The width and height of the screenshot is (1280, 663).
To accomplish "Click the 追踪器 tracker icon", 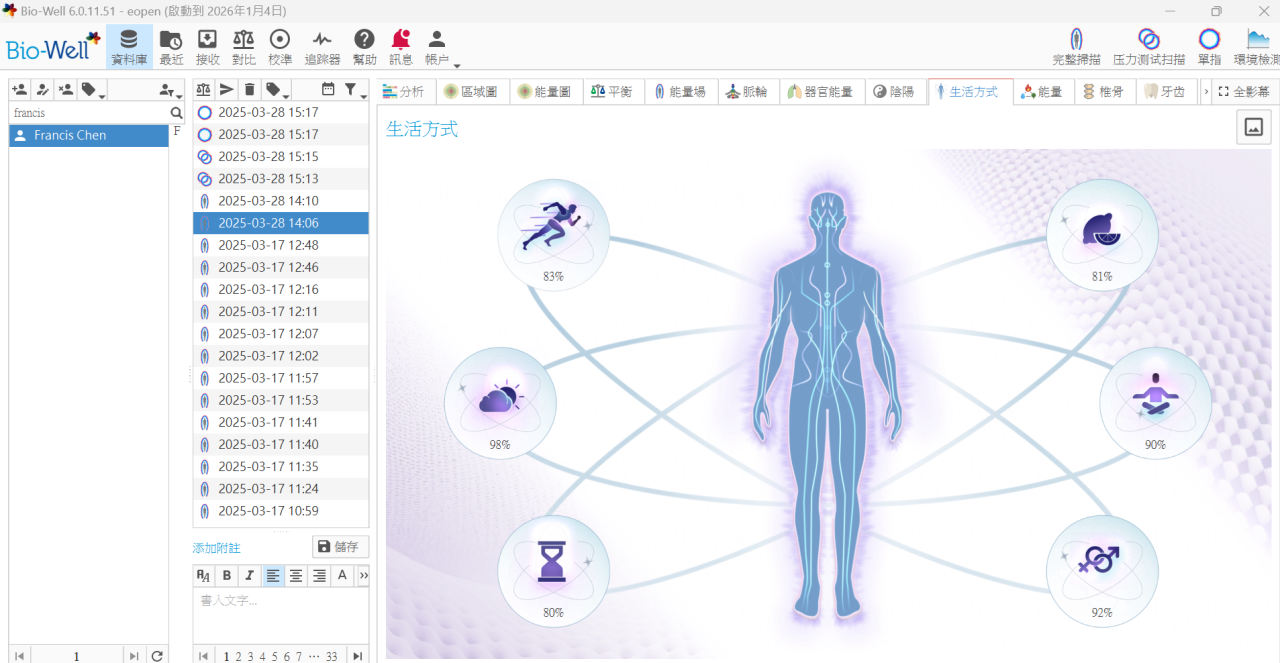I will tap(322, 47).
